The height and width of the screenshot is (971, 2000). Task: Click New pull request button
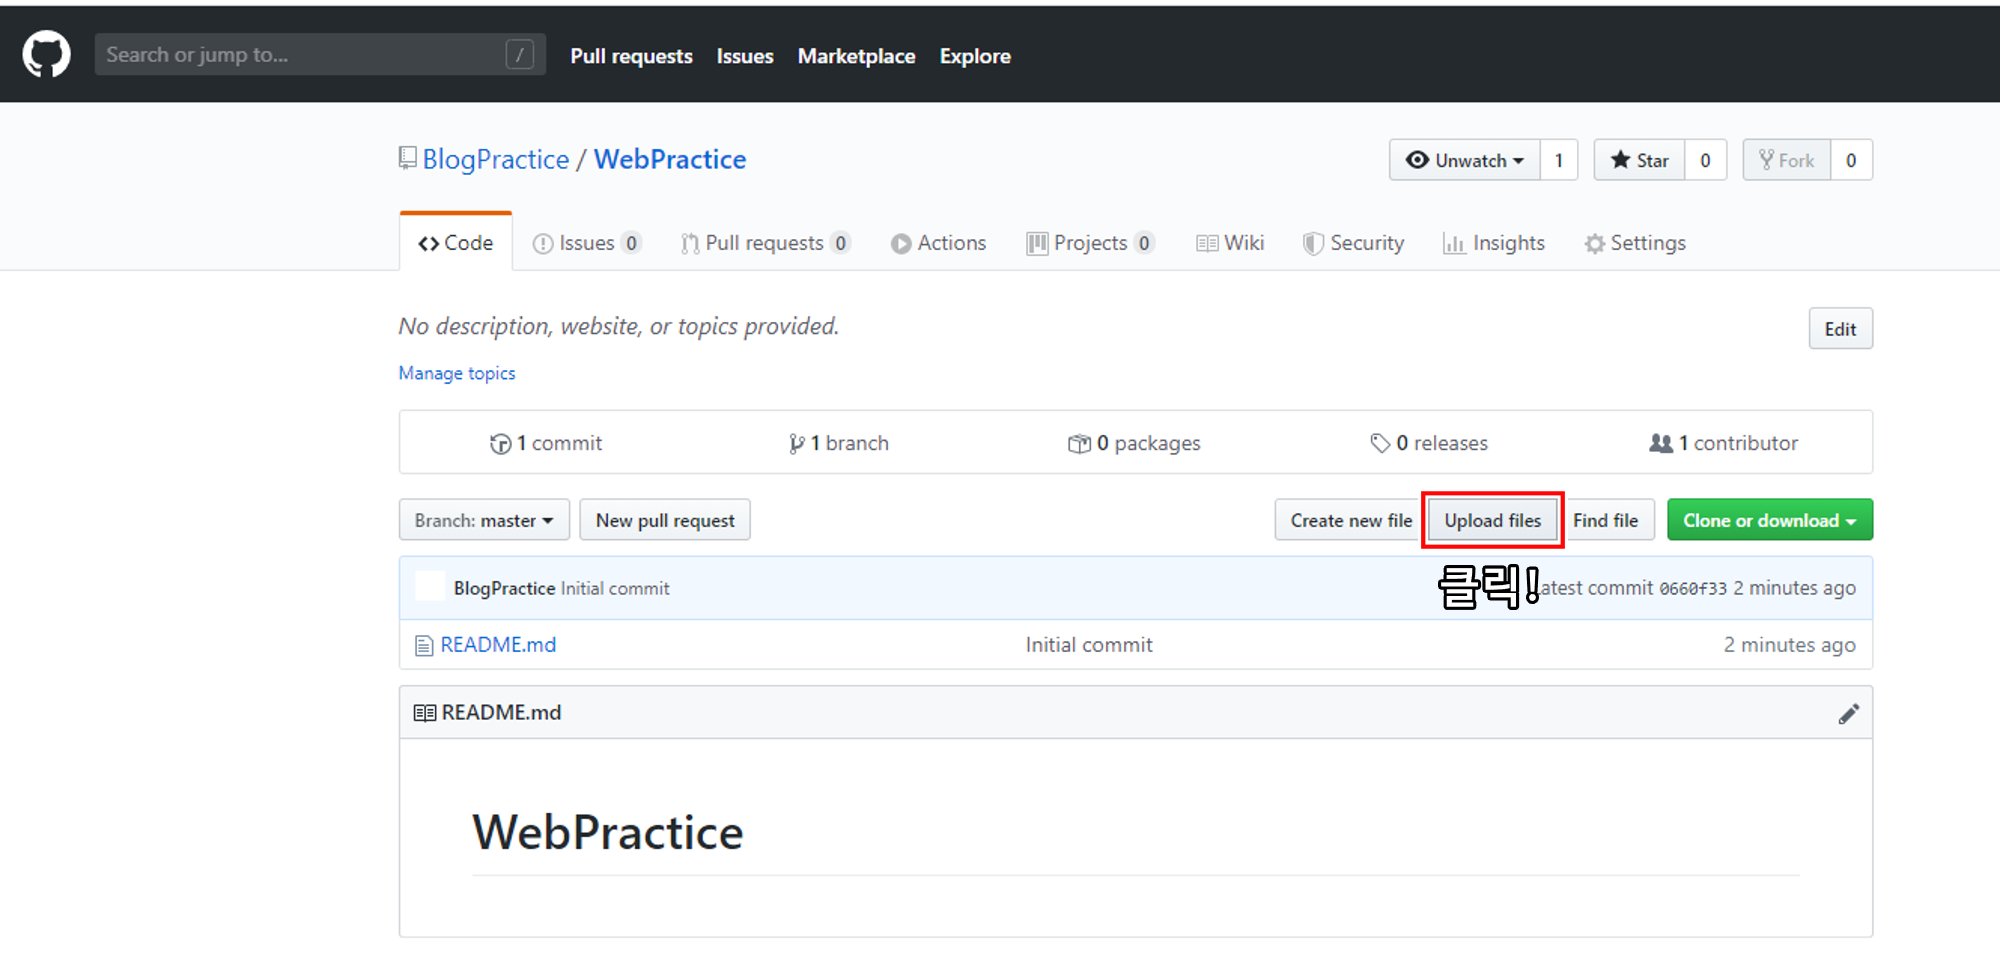(x=665, y=520)
